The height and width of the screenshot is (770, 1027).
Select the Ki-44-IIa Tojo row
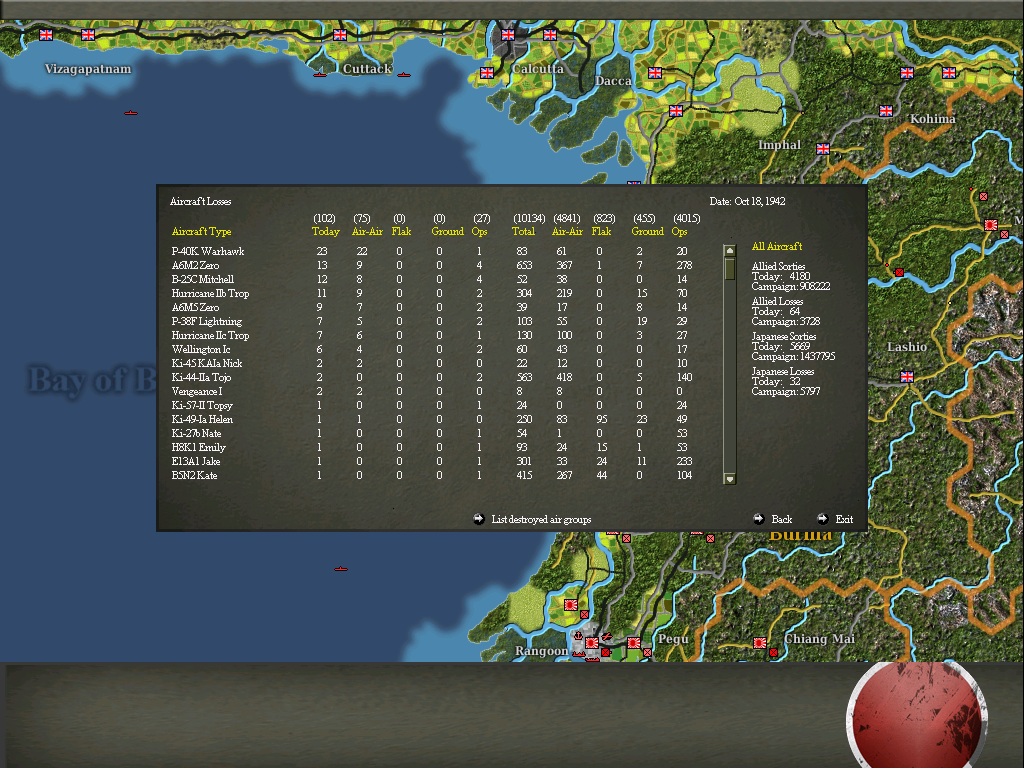432,377
